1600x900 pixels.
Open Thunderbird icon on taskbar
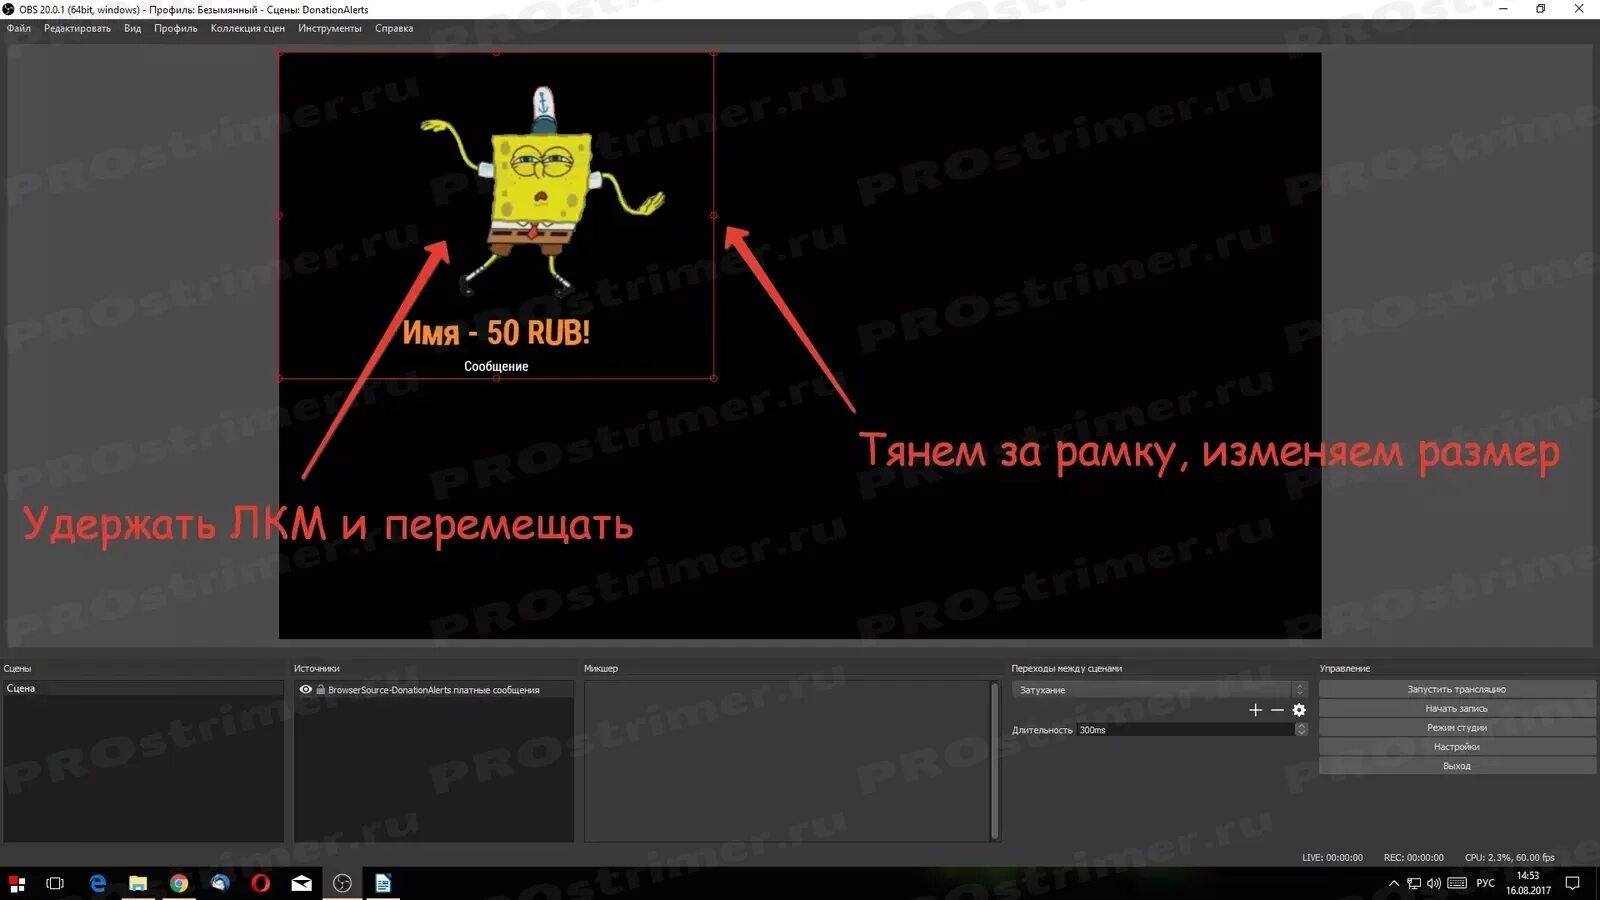(220, 883)
